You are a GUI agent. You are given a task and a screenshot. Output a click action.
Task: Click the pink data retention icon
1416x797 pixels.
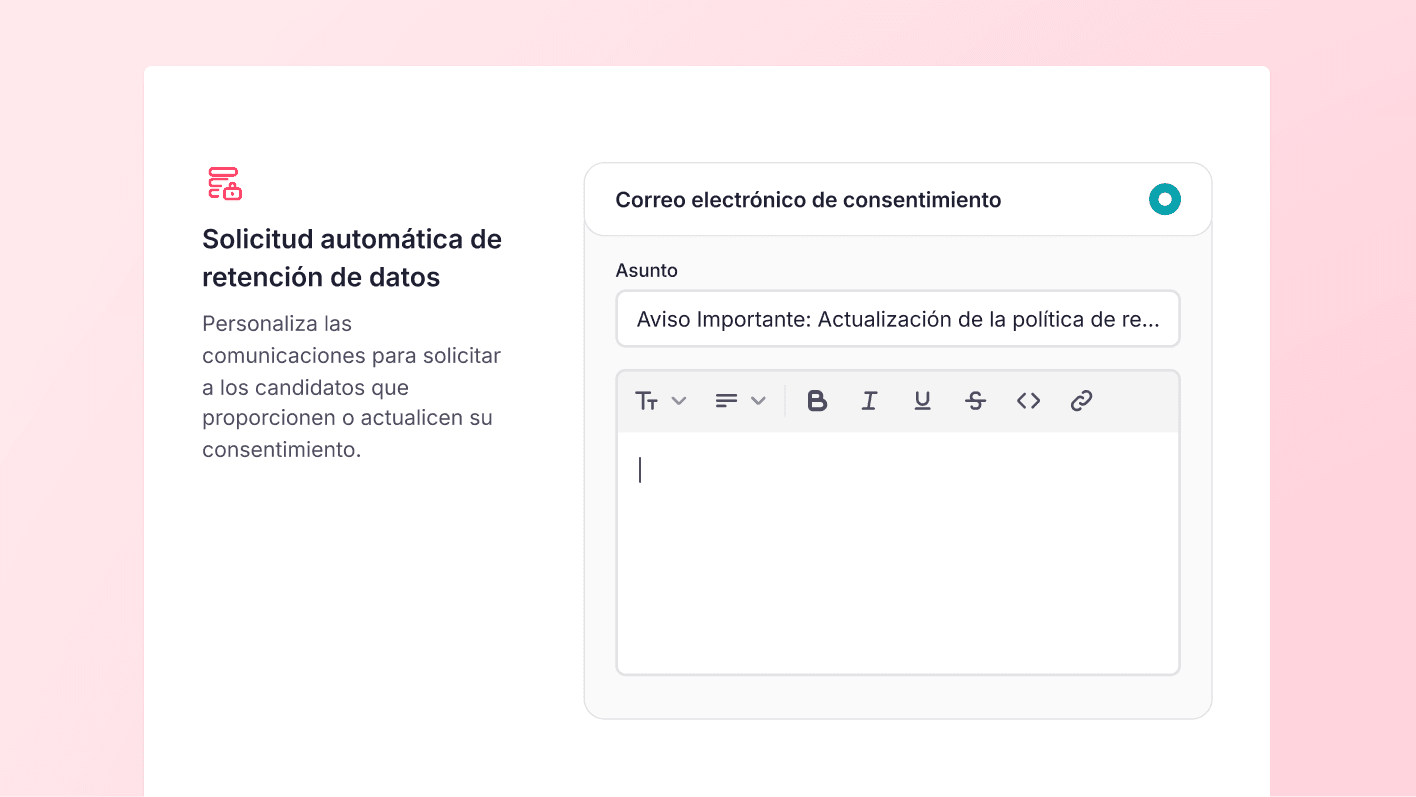pos(224,184)
